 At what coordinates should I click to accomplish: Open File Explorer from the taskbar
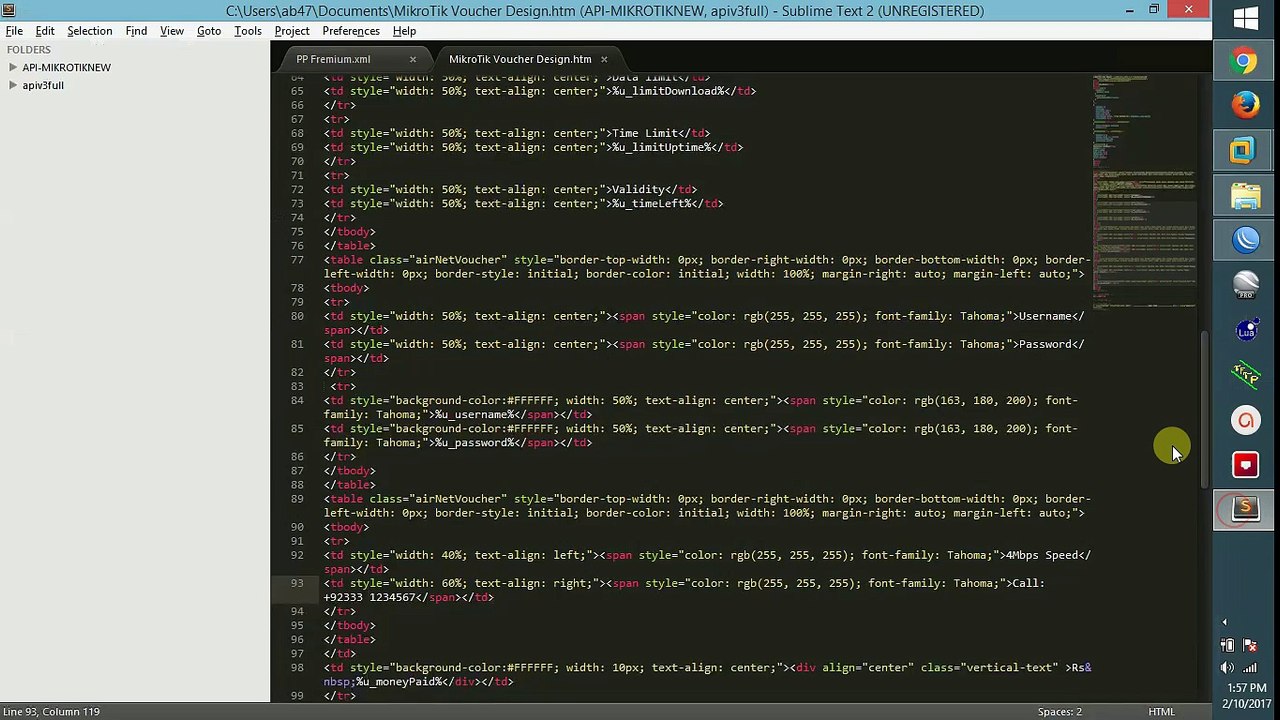(x=1245, y=196)
